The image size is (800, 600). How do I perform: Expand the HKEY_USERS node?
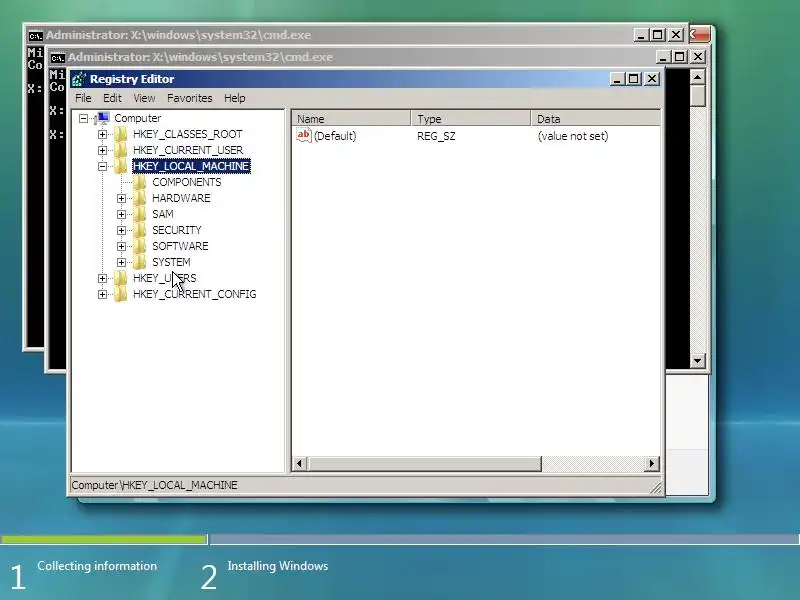pos(102,278)
